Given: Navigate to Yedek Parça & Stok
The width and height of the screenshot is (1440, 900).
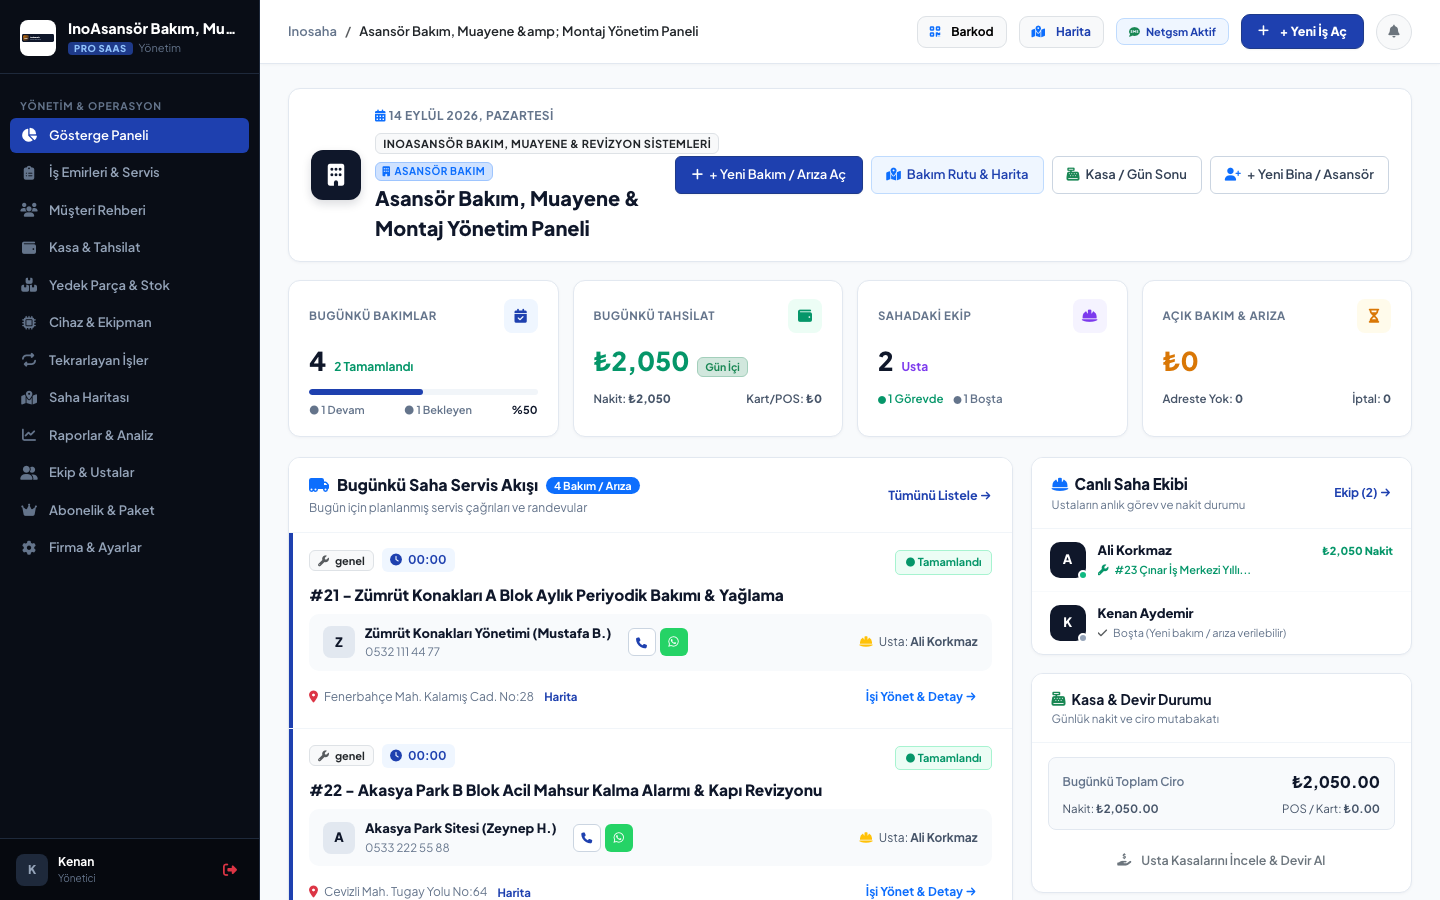Looking at the screenshot, I should (130, 285).
